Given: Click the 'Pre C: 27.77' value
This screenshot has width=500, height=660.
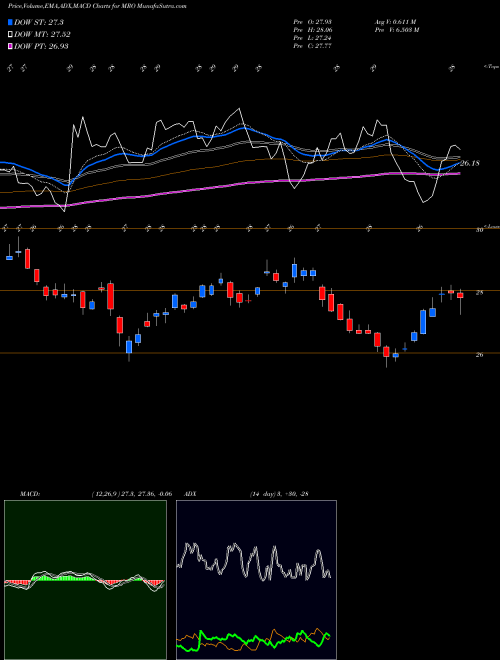Looking at the screenshot, I should [x=313, y=46].
